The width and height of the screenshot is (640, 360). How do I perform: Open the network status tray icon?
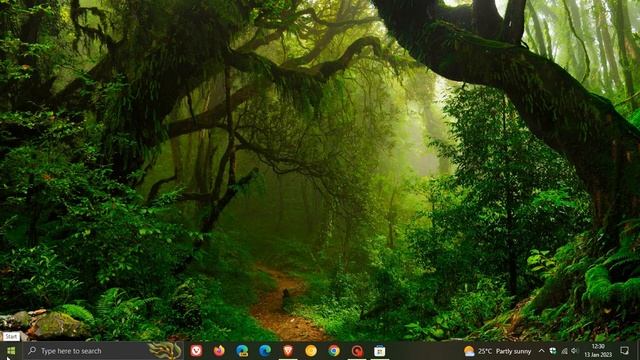point(564,351)
